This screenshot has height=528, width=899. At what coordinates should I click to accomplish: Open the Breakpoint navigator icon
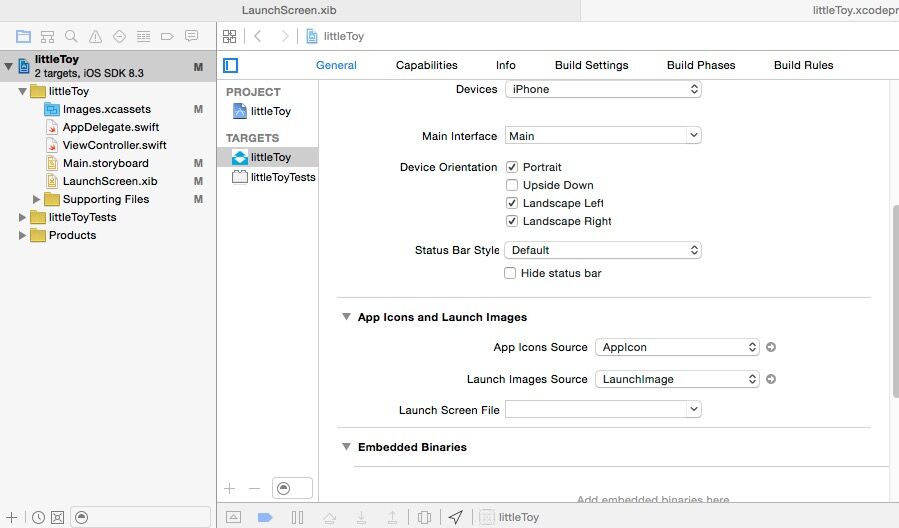[x=167, y=36]
